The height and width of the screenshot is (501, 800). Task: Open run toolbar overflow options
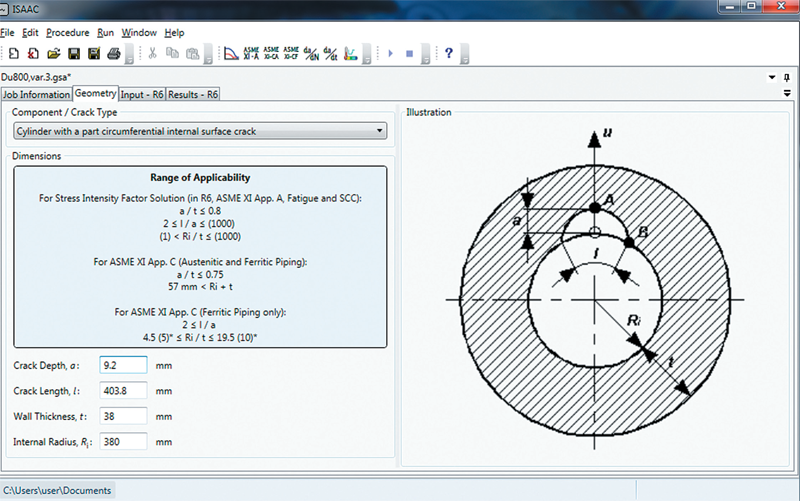pos(426,54)
